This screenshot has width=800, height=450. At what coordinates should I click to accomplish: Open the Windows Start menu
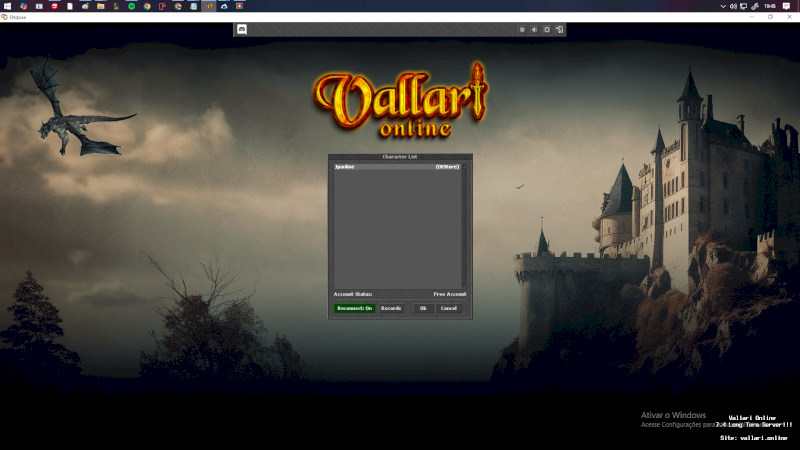tap(7, 6)
